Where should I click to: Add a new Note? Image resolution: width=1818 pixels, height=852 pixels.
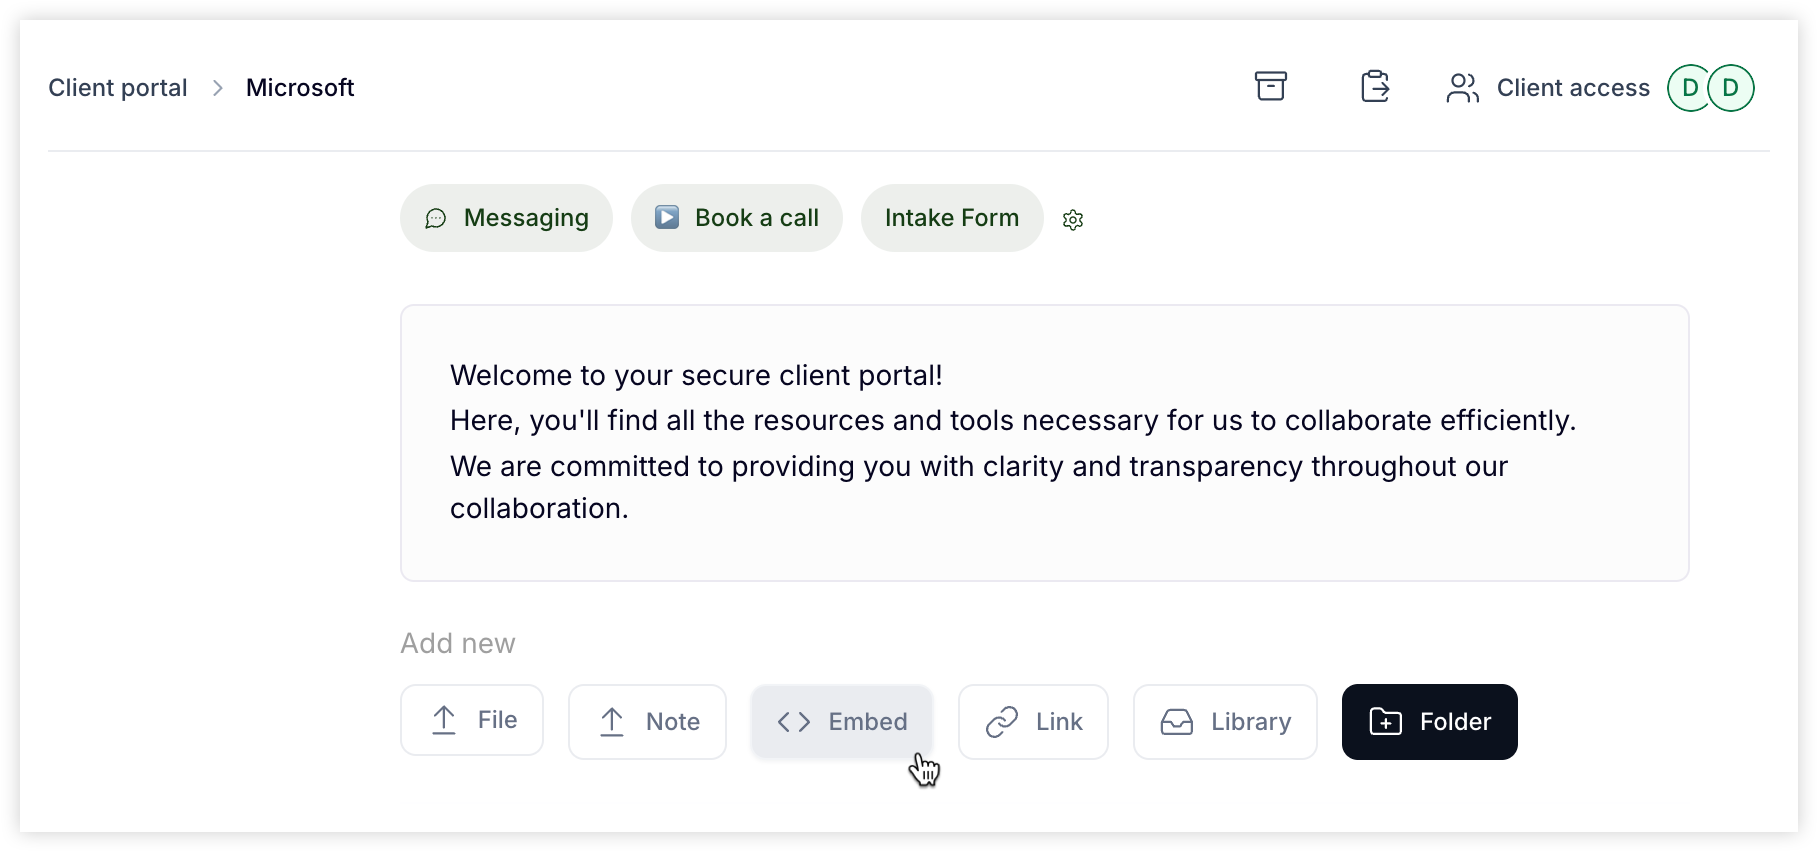point(647,722)
